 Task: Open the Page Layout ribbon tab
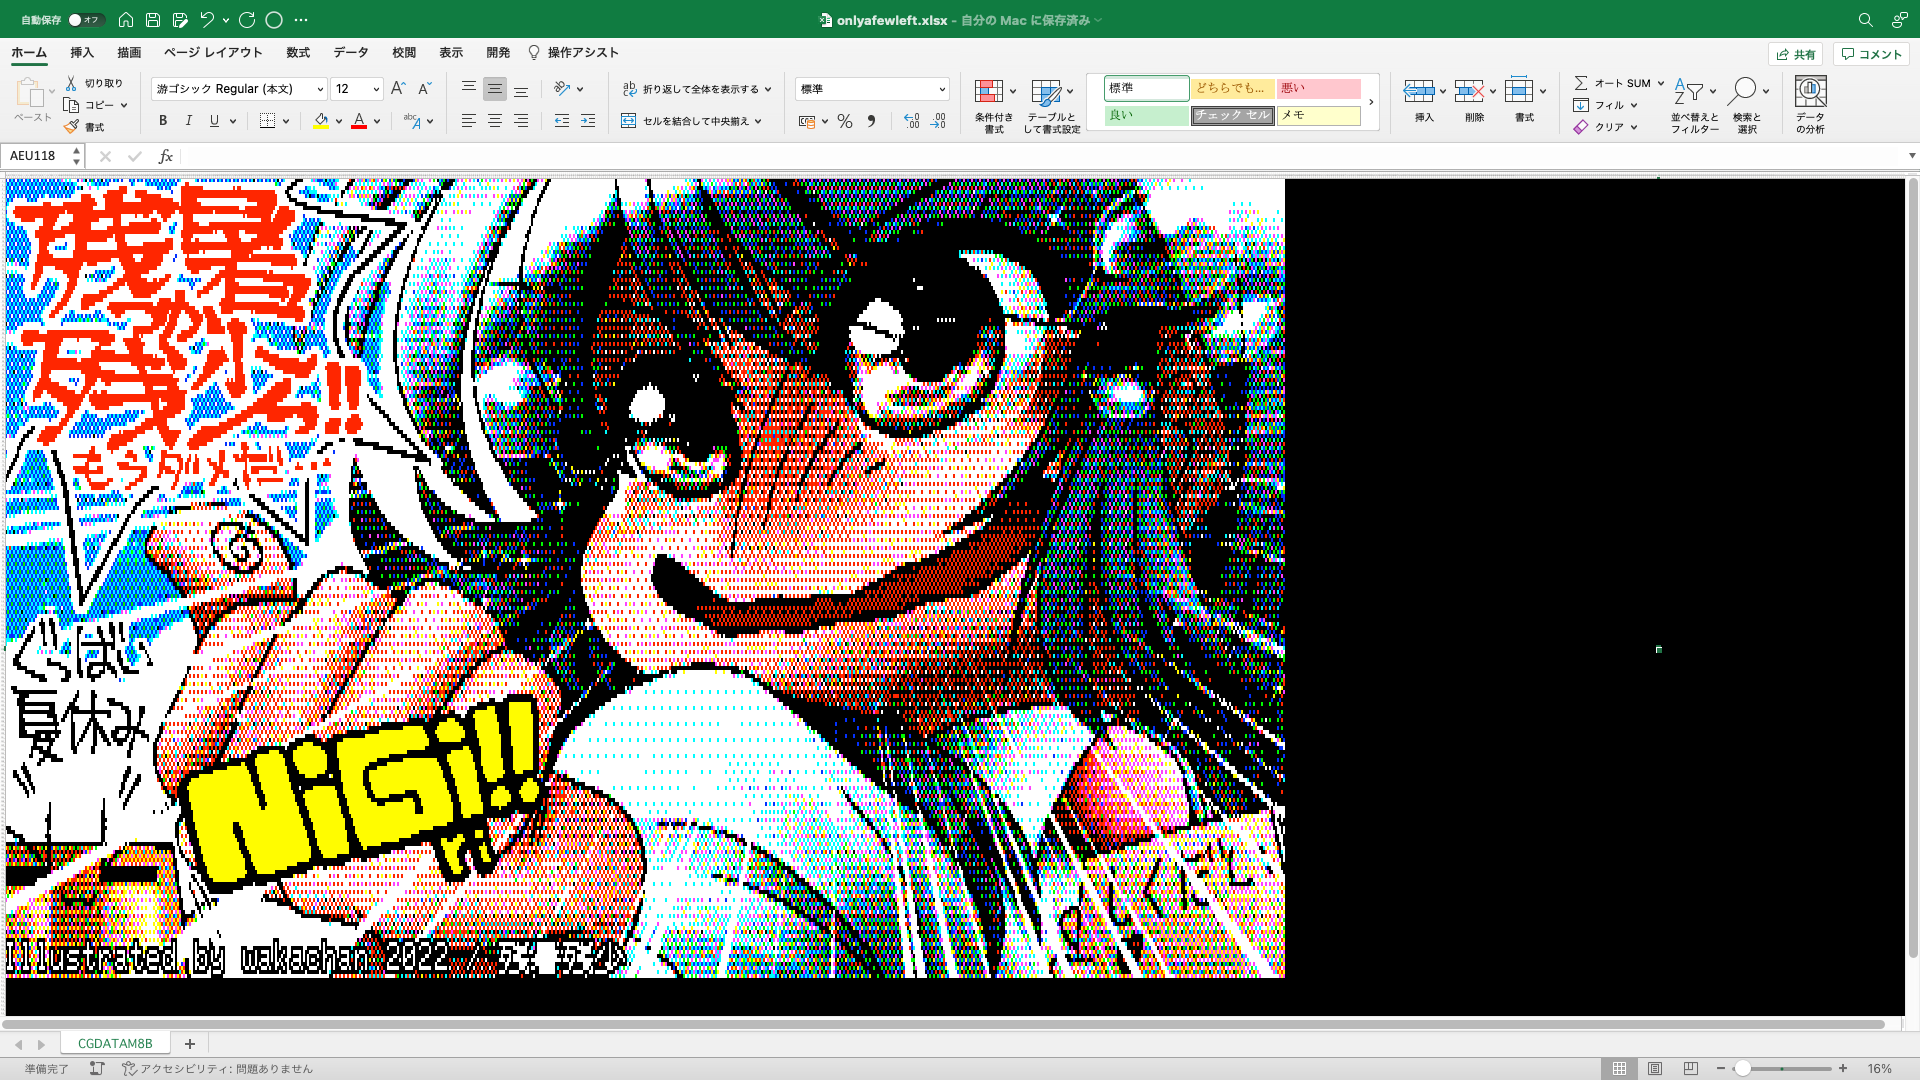click(213, 53)
